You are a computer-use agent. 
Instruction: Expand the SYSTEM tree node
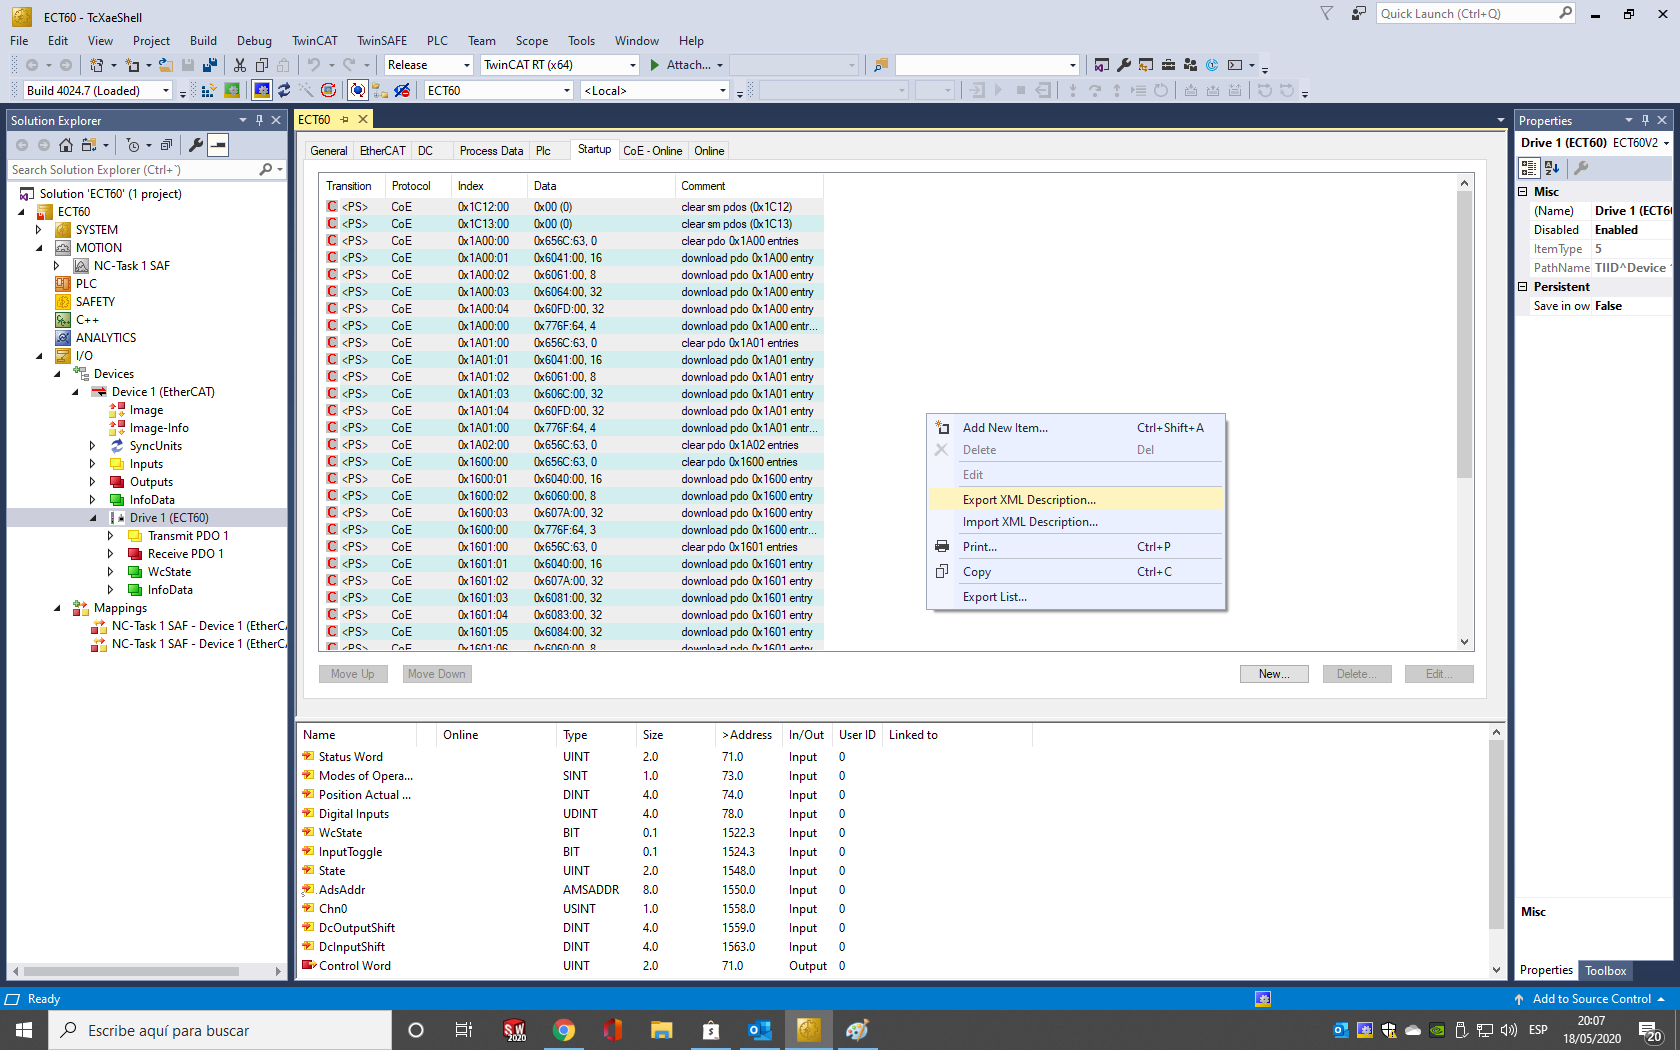point(39,230)
